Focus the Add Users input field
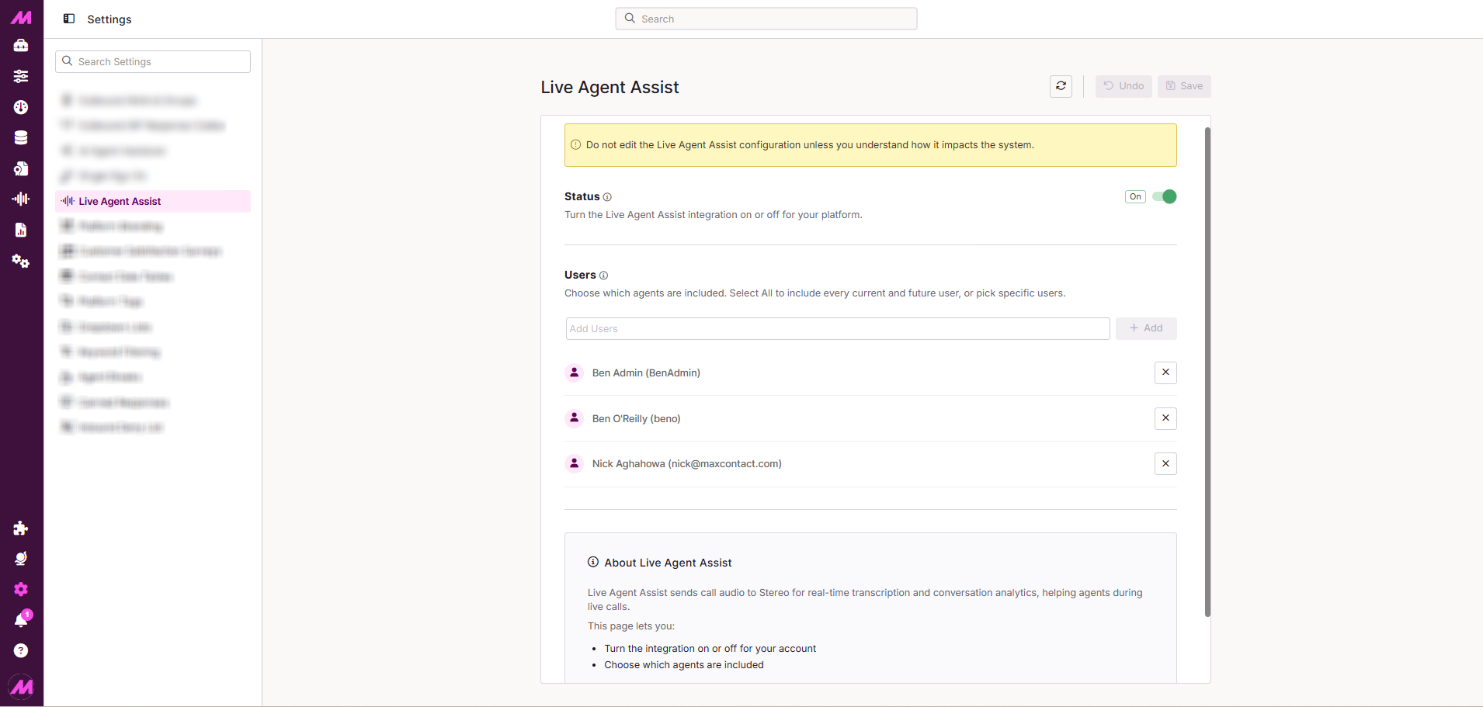 tap(838, 328)
